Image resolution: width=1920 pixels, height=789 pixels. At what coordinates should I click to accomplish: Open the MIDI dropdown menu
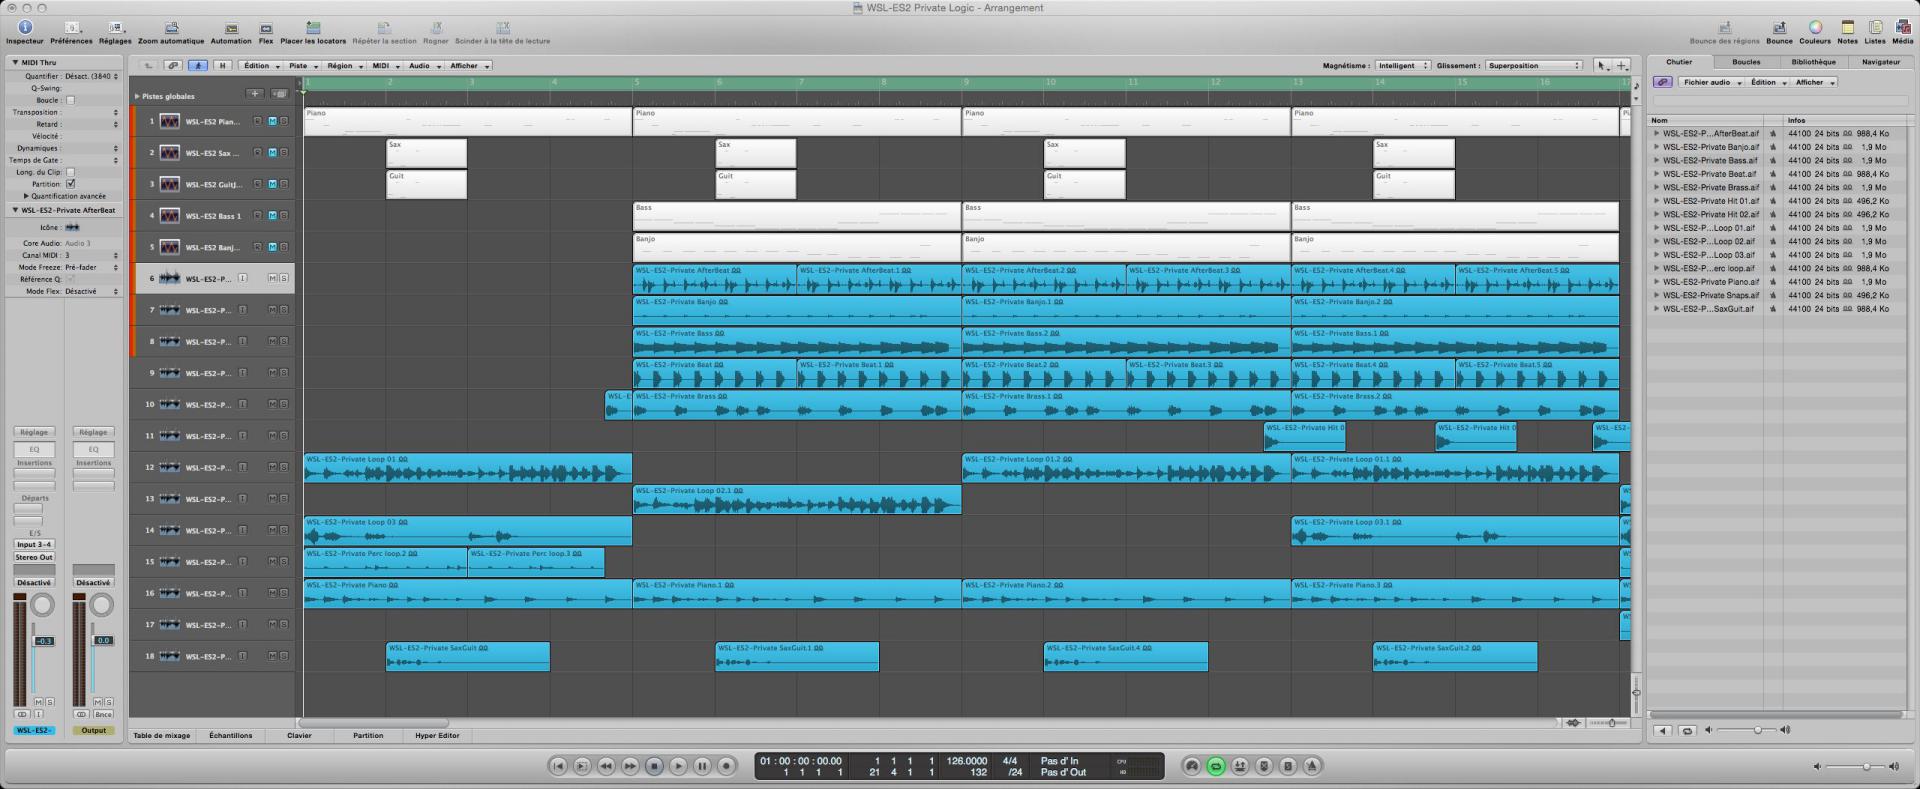385,66
